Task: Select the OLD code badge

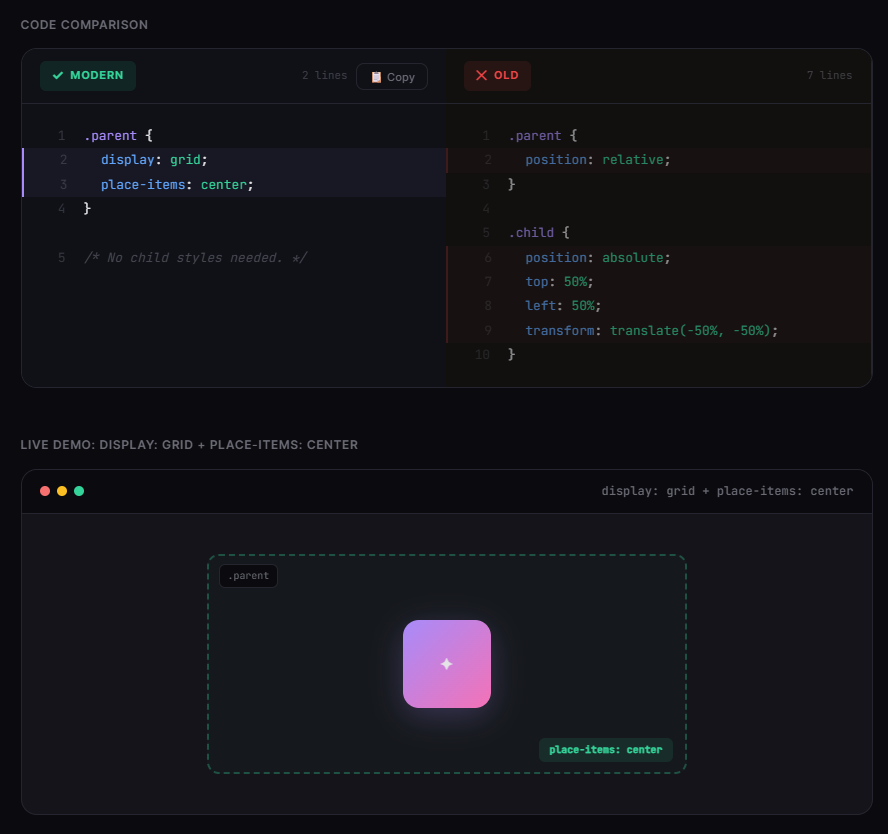Action: tap(497, 75)
